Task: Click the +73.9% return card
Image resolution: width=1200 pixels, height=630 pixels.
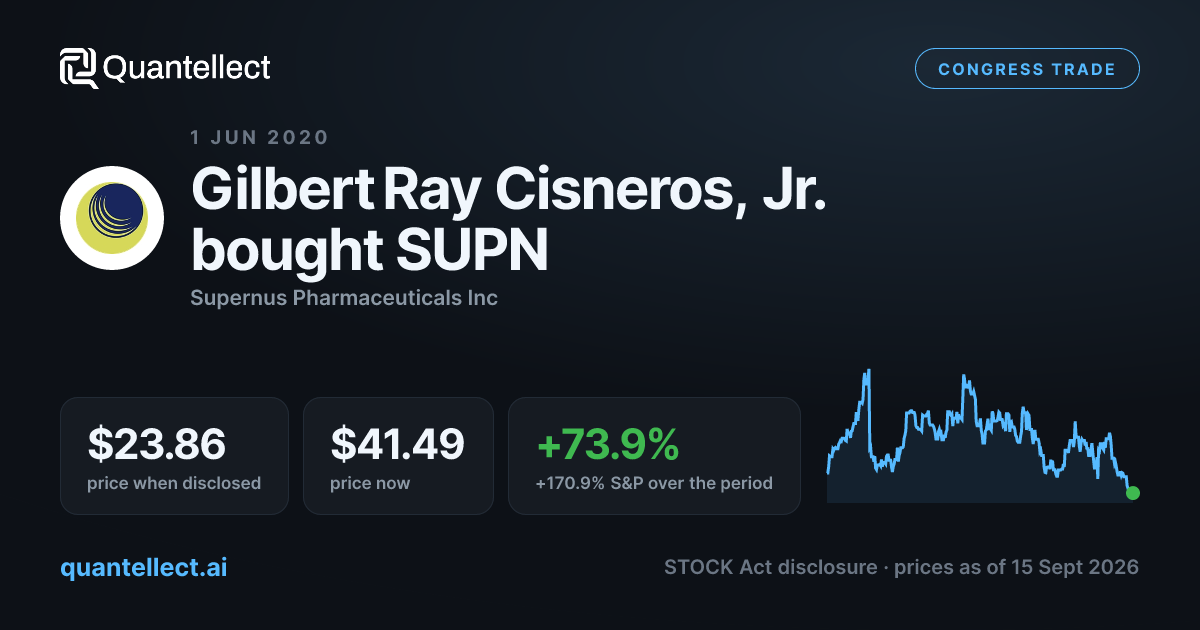Action: [654, 456]
